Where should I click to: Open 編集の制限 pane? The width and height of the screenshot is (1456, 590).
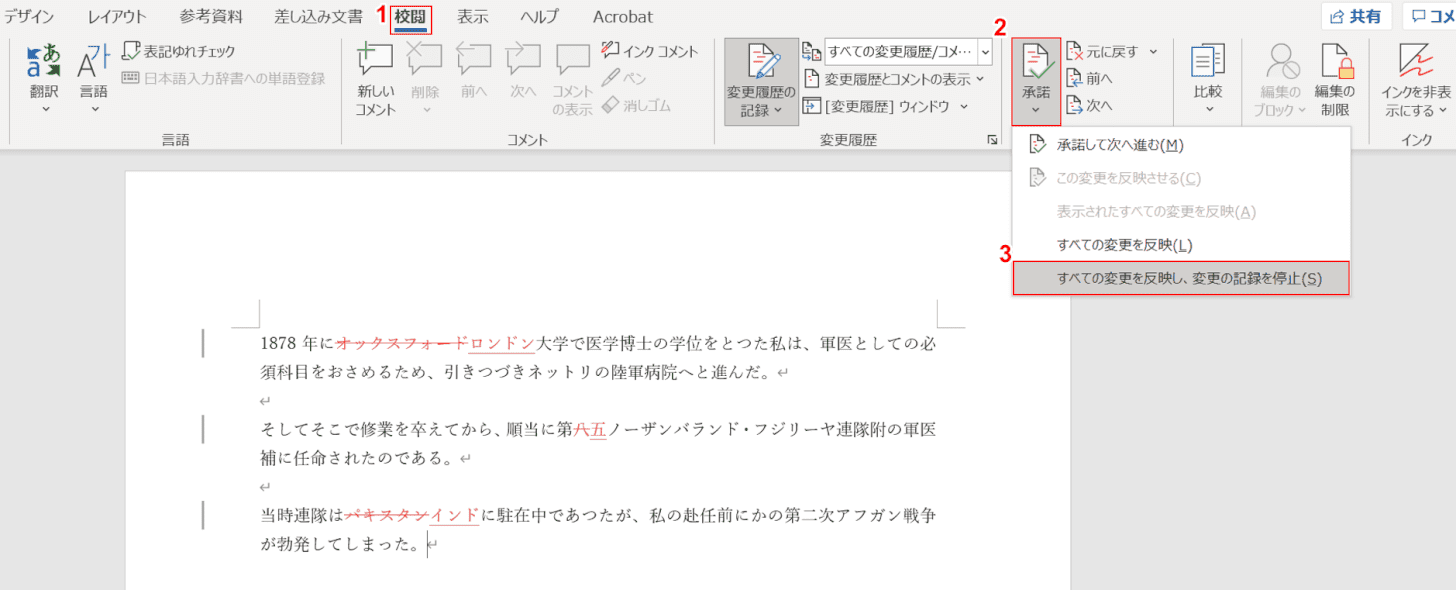coord(1336,80)
